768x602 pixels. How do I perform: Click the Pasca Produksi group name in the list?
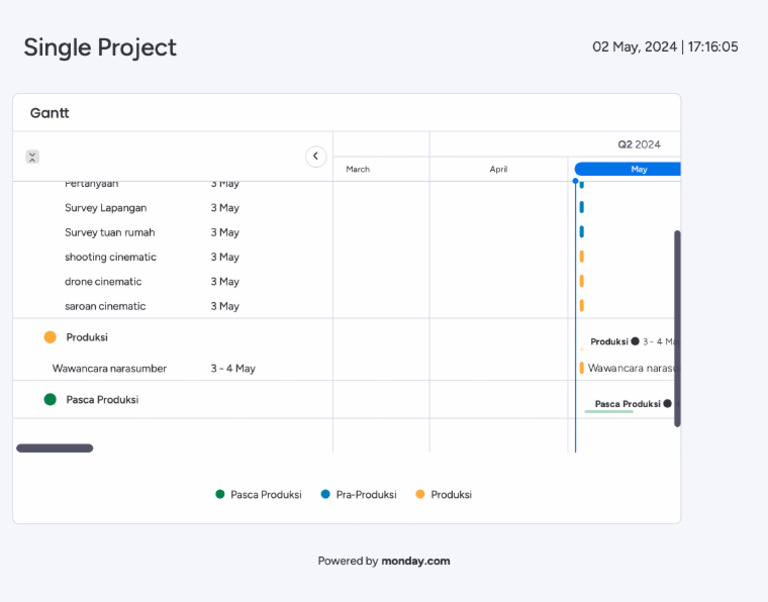pos(102,400)
